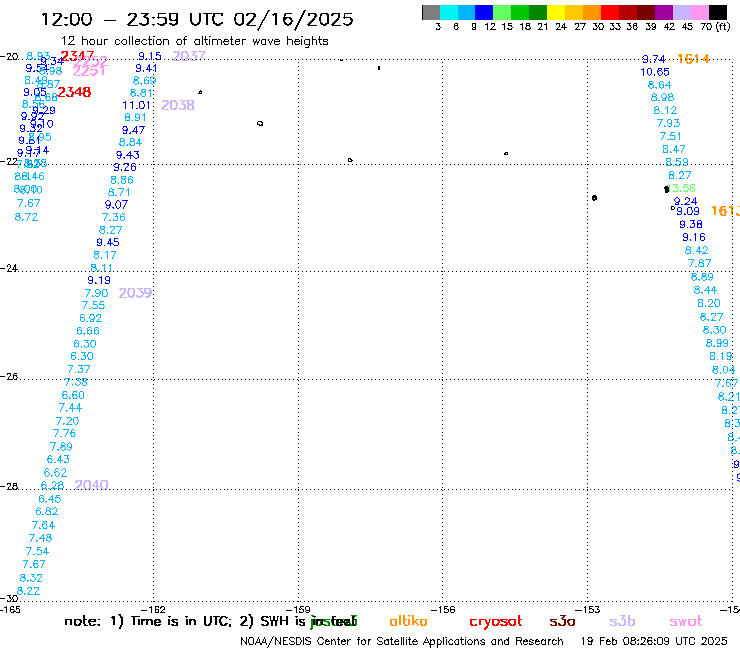Click the pink 'swot' satellite legend label
Image resolution: width=740 pixels, height=650 pixels.
[x=686, y=621]
